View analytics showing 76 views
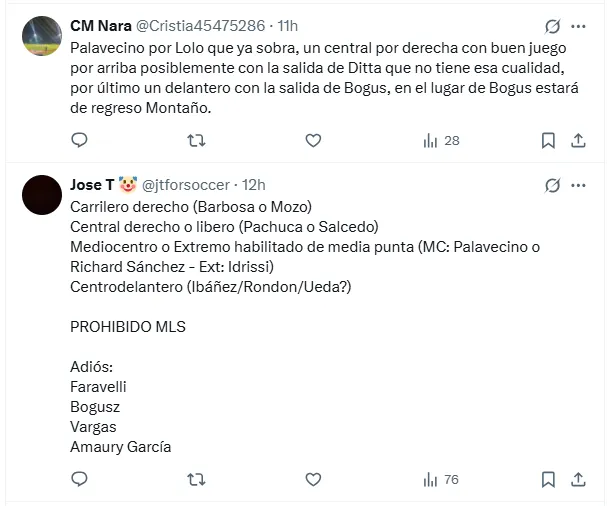 441,480
